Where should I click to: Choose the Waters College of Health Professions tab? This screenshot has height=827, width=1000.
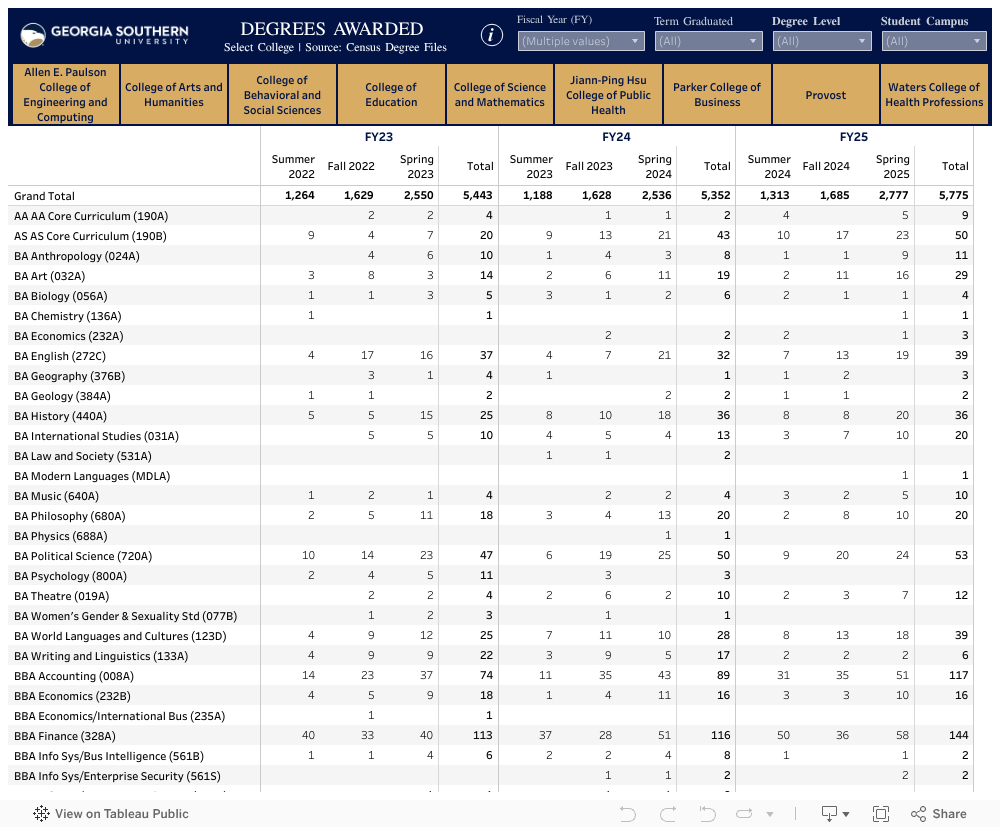[934, 95]
